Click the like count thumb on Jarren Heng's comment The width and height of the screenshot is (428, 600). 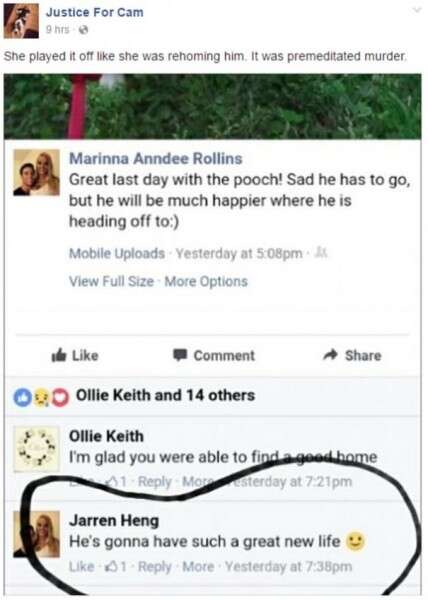(116, 566)
